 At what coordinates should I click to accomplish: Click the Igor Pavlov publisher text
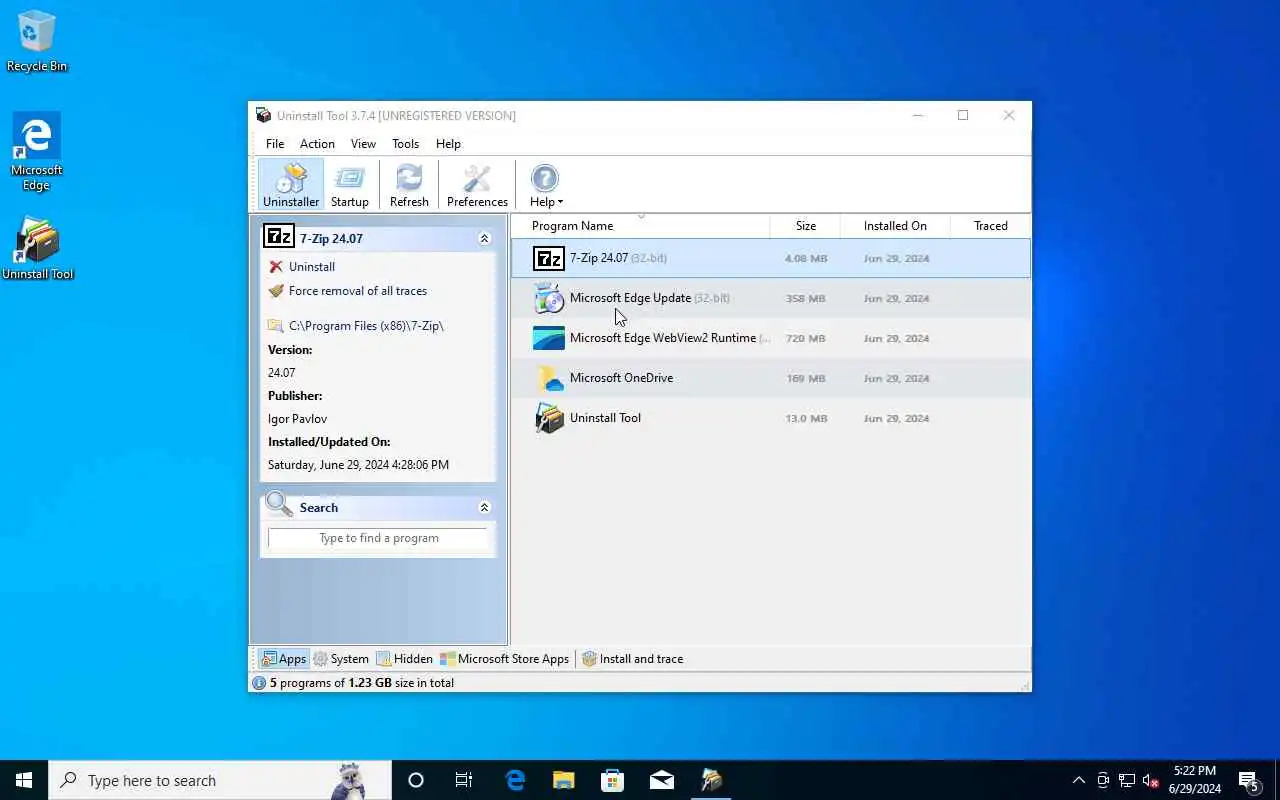[297, 419]
